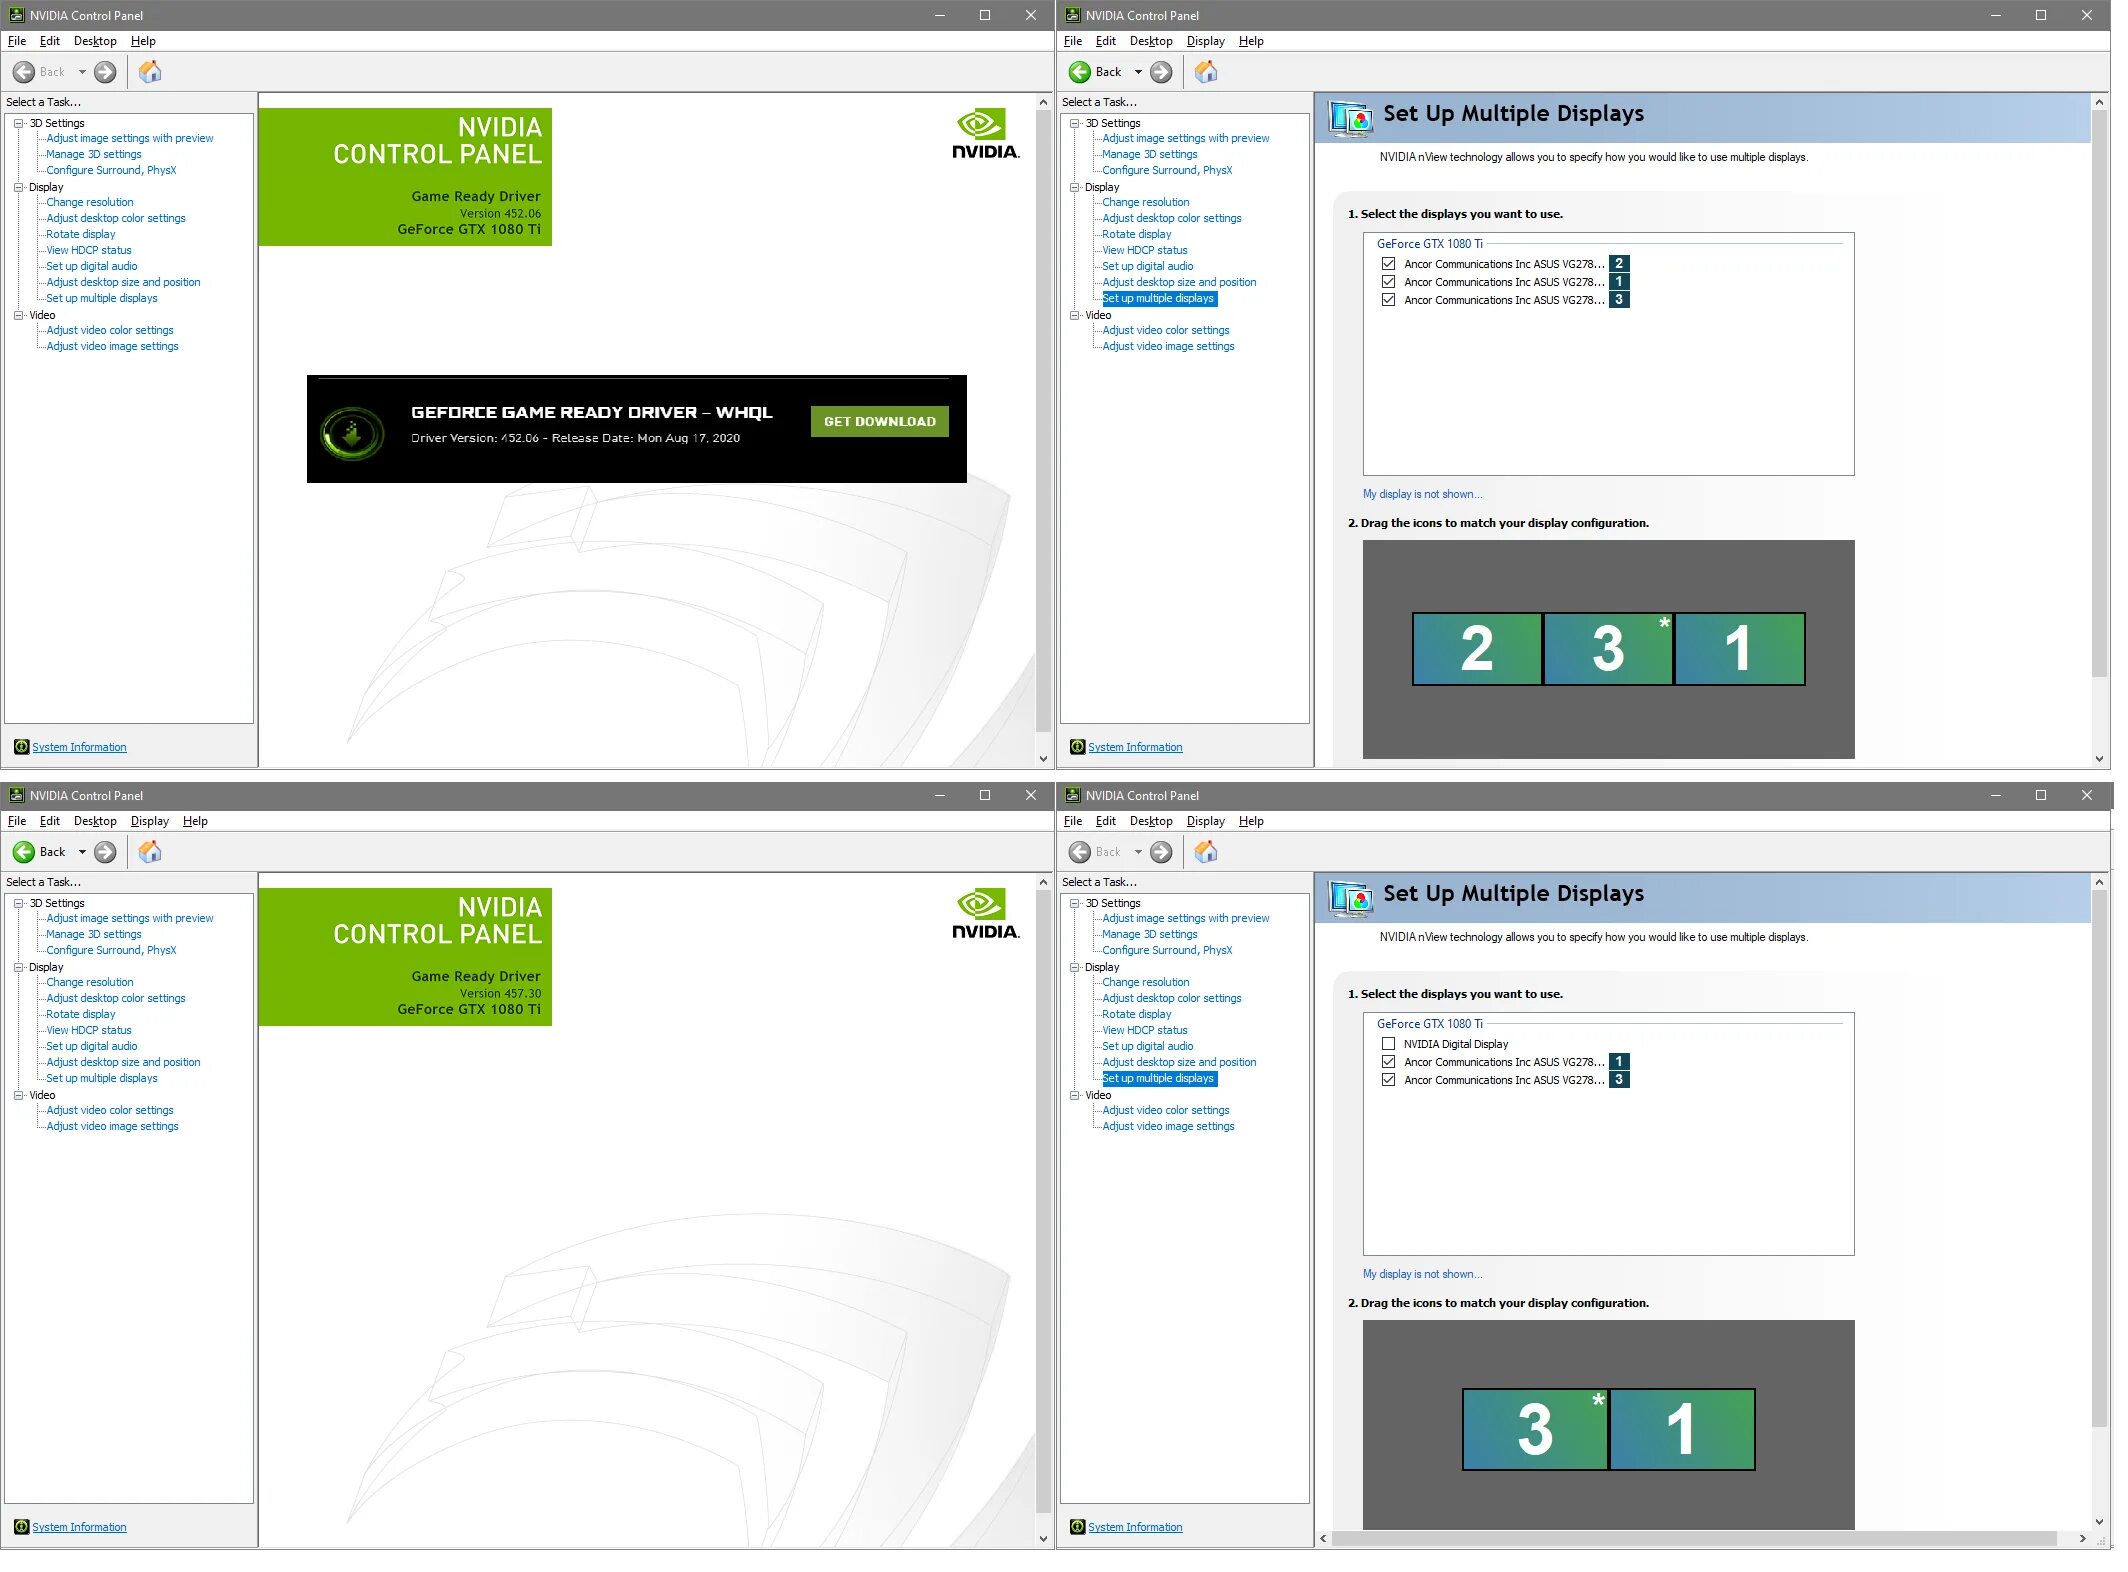The image size is (2128, 1572).
Task: Click the System Information icon in the bottom-left window
Action: click(21, 1527)
